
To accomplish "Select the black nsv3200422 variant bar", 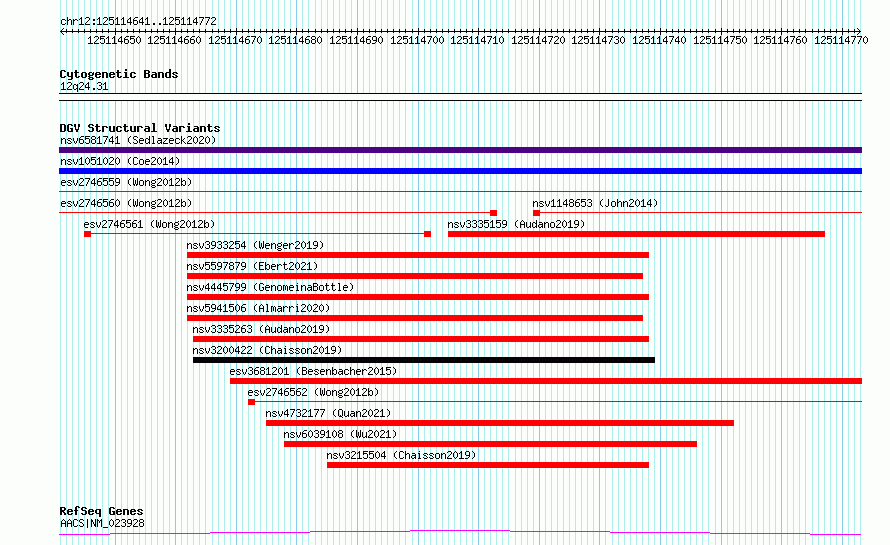I will click(x=424, y=360).
